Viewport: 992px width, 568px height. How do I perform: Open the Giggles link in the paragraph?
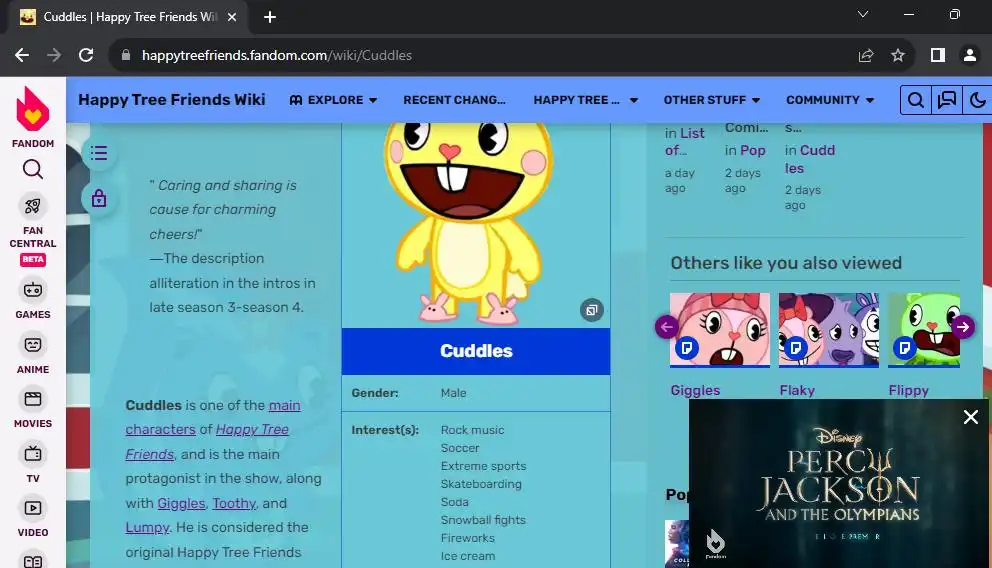181,503
